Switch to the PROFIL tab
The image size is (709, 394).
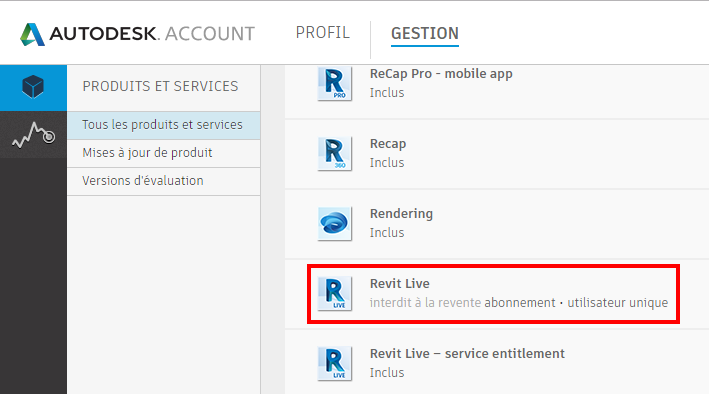point(323,33)
